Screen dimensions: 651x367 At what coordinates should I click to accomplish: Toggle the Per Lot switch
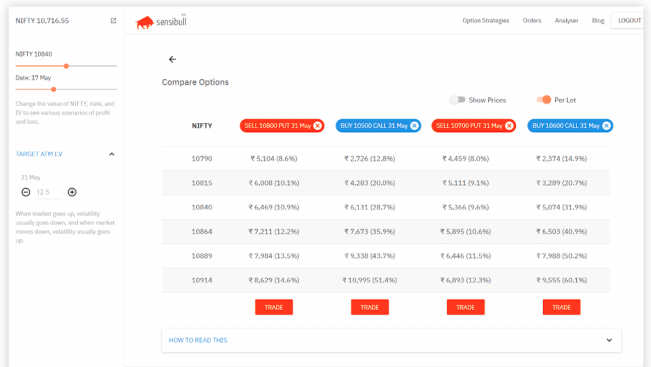(x=544, y=100)
